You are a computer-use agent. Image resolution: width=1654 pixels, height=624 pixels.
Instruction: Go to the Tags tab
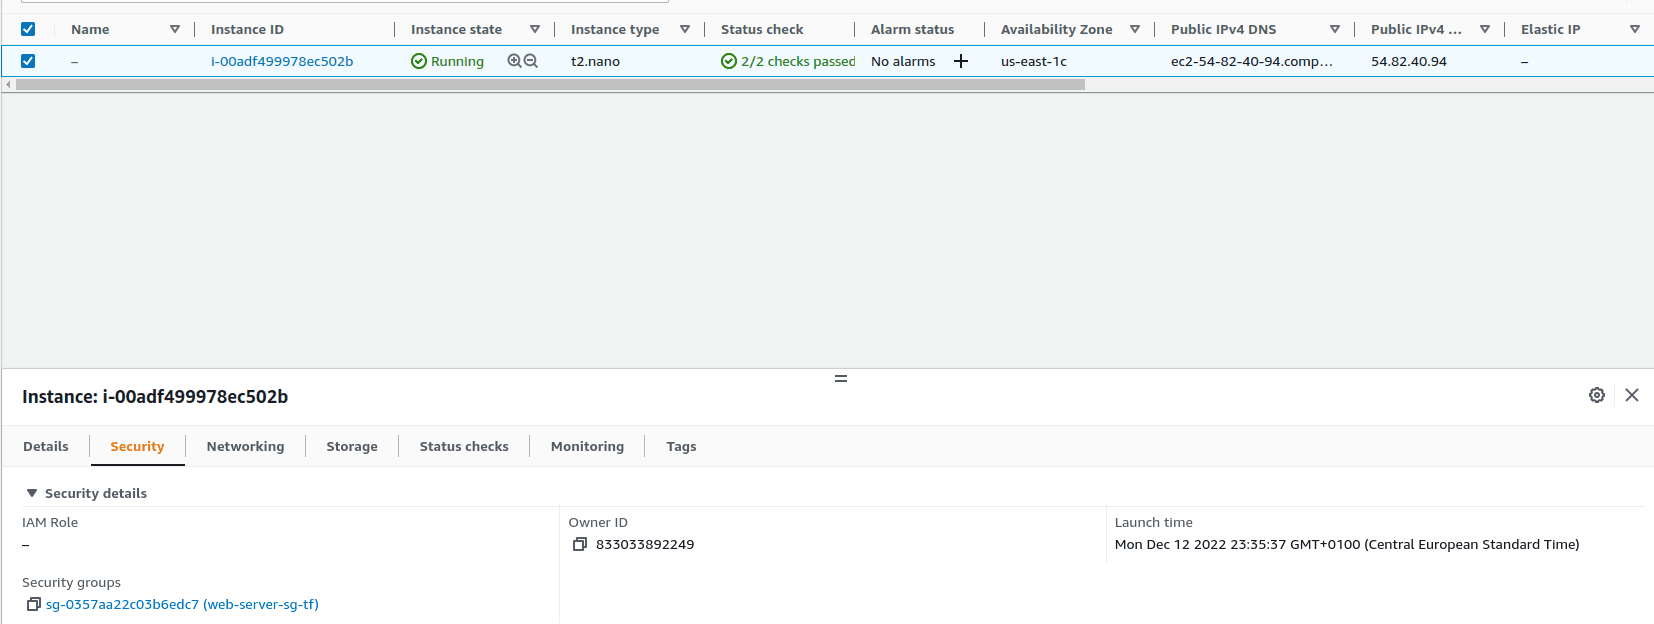pyautogui.click(x=681, y=446)
